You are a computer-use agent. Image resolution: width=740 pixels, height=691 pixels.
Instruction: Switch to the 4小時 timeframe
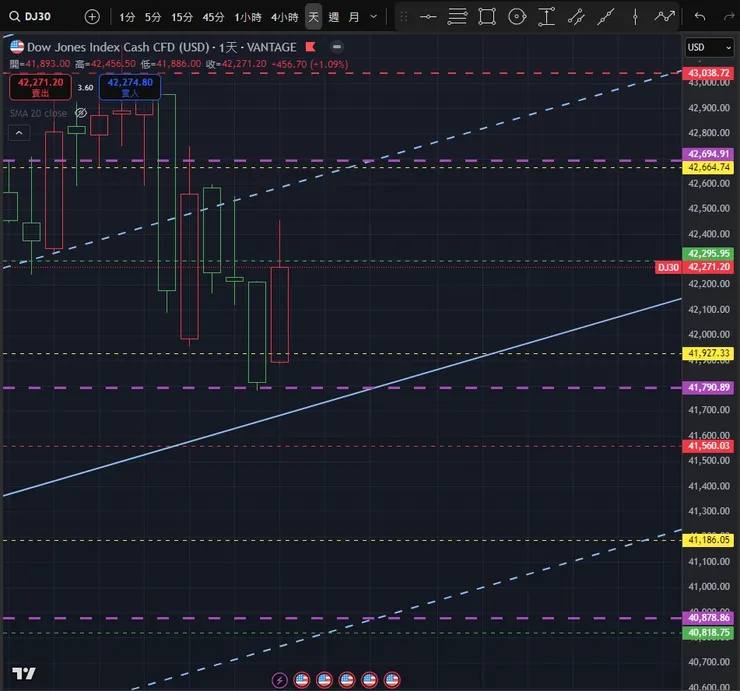(285, 17)
